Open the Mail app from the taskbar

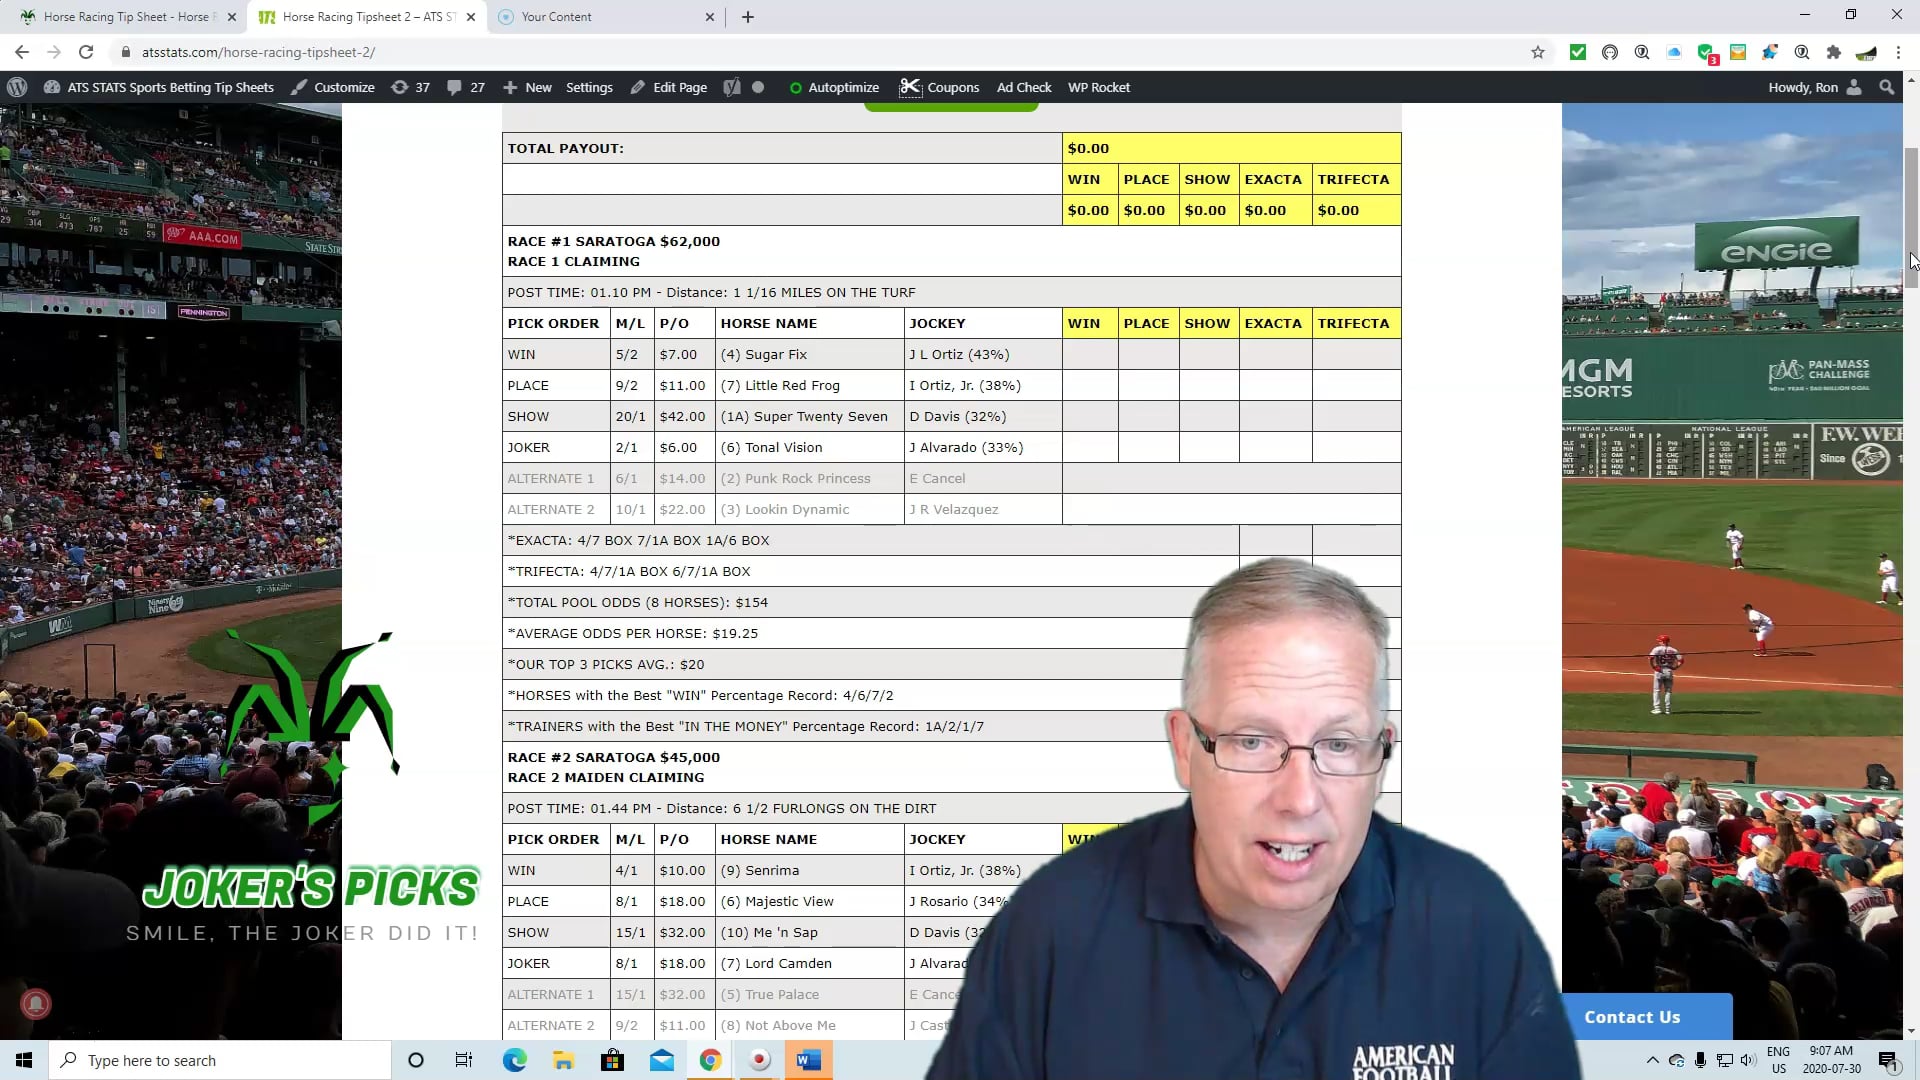(661, 1060)
